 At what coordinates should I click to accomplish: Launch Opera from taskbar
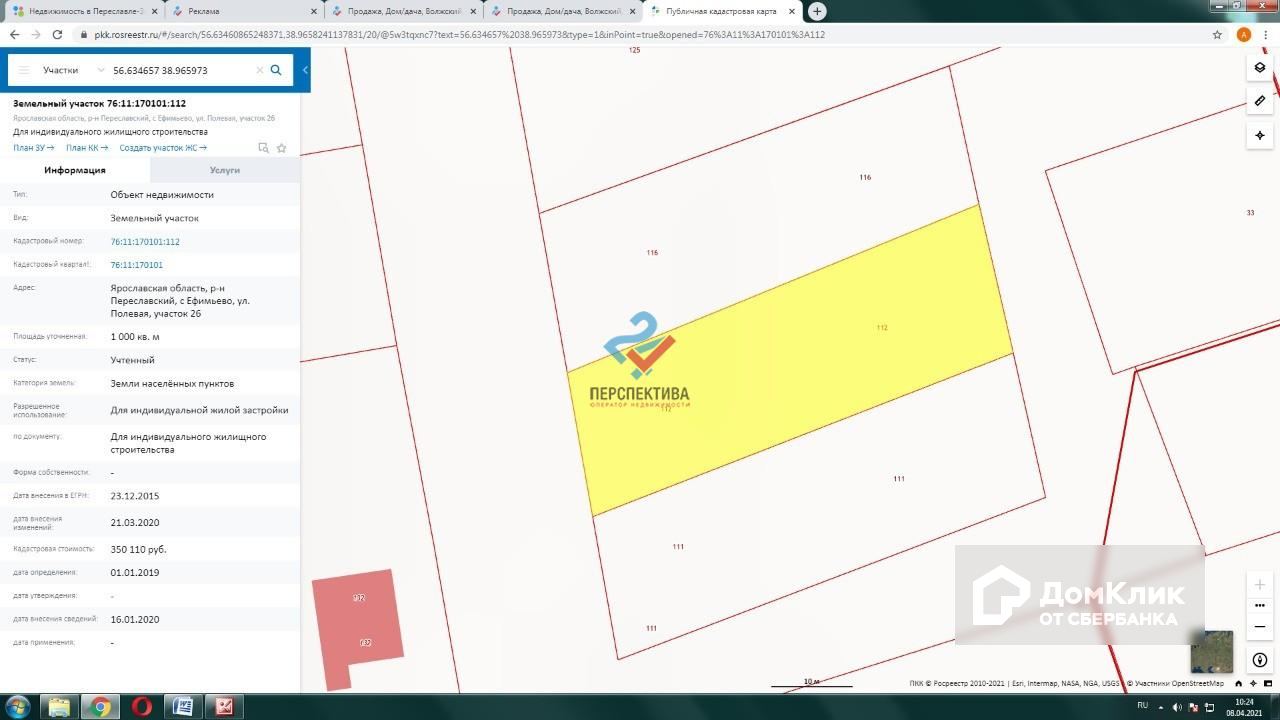pyautogui.click(x=142, y=707)
